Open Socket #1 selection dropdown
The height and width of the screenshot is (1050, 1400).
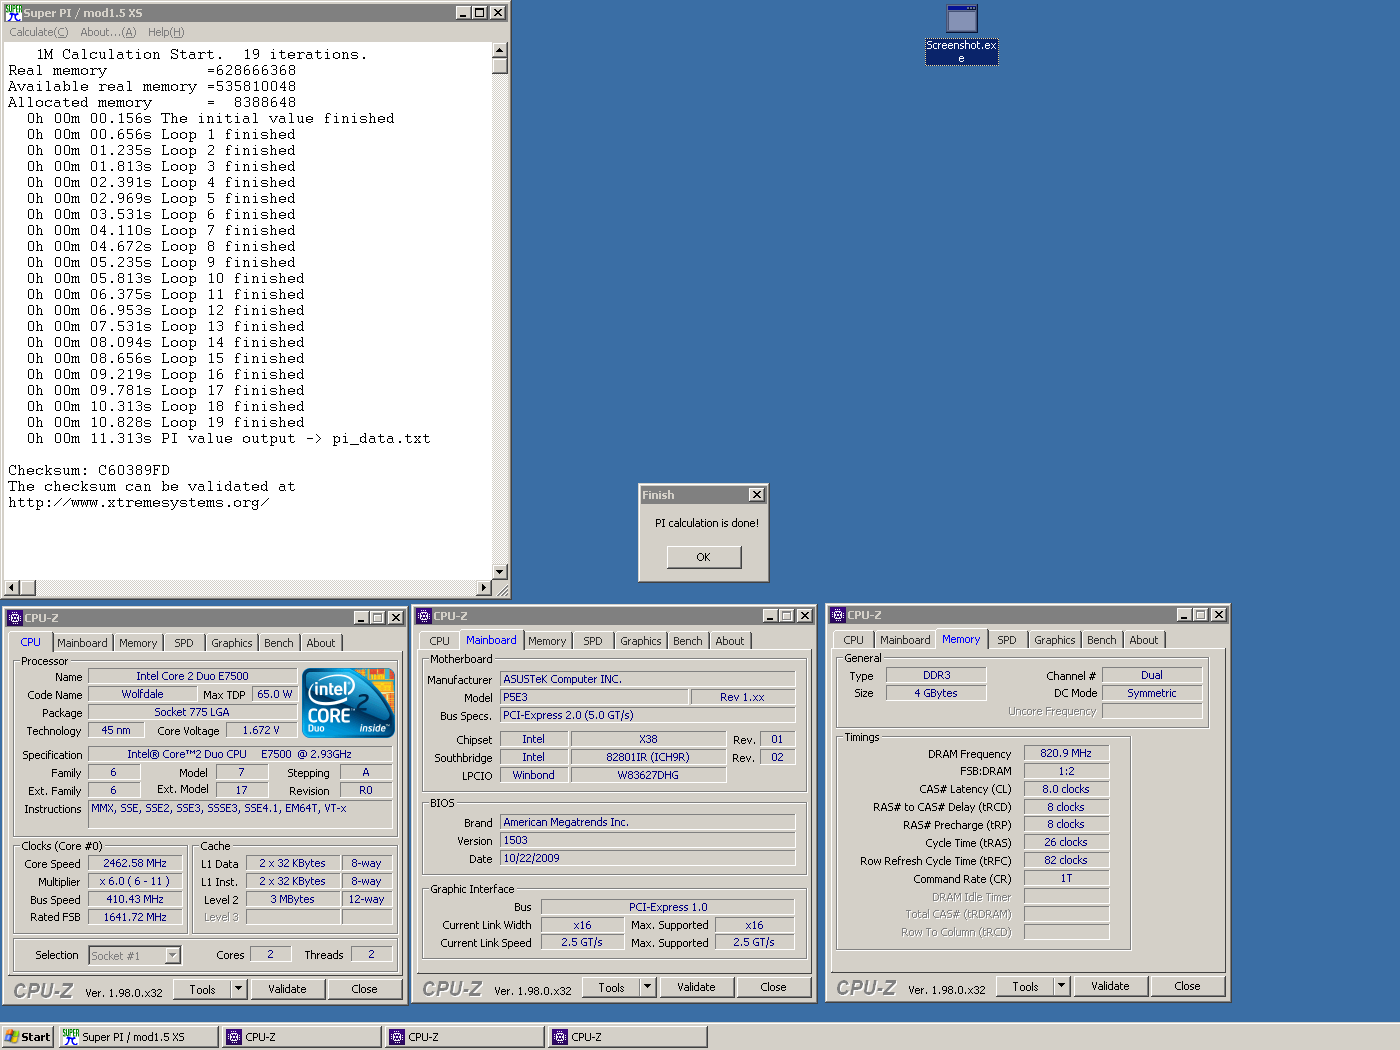[172, 956]
